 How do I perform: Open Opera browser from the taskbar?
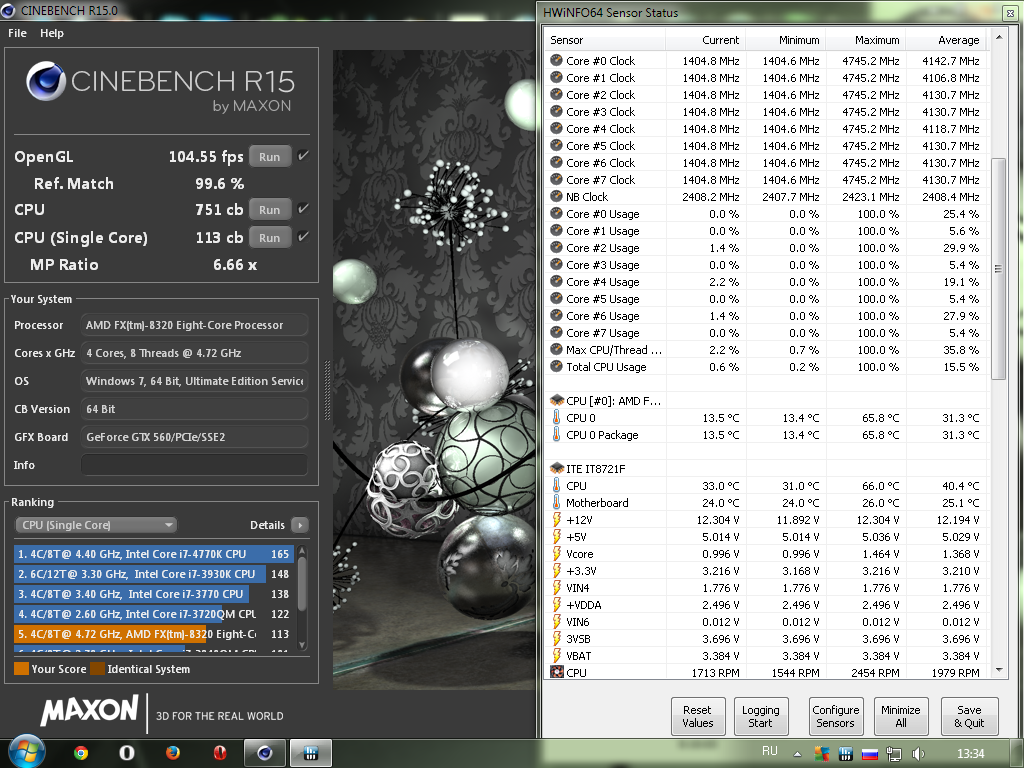(x=127, y=753)
